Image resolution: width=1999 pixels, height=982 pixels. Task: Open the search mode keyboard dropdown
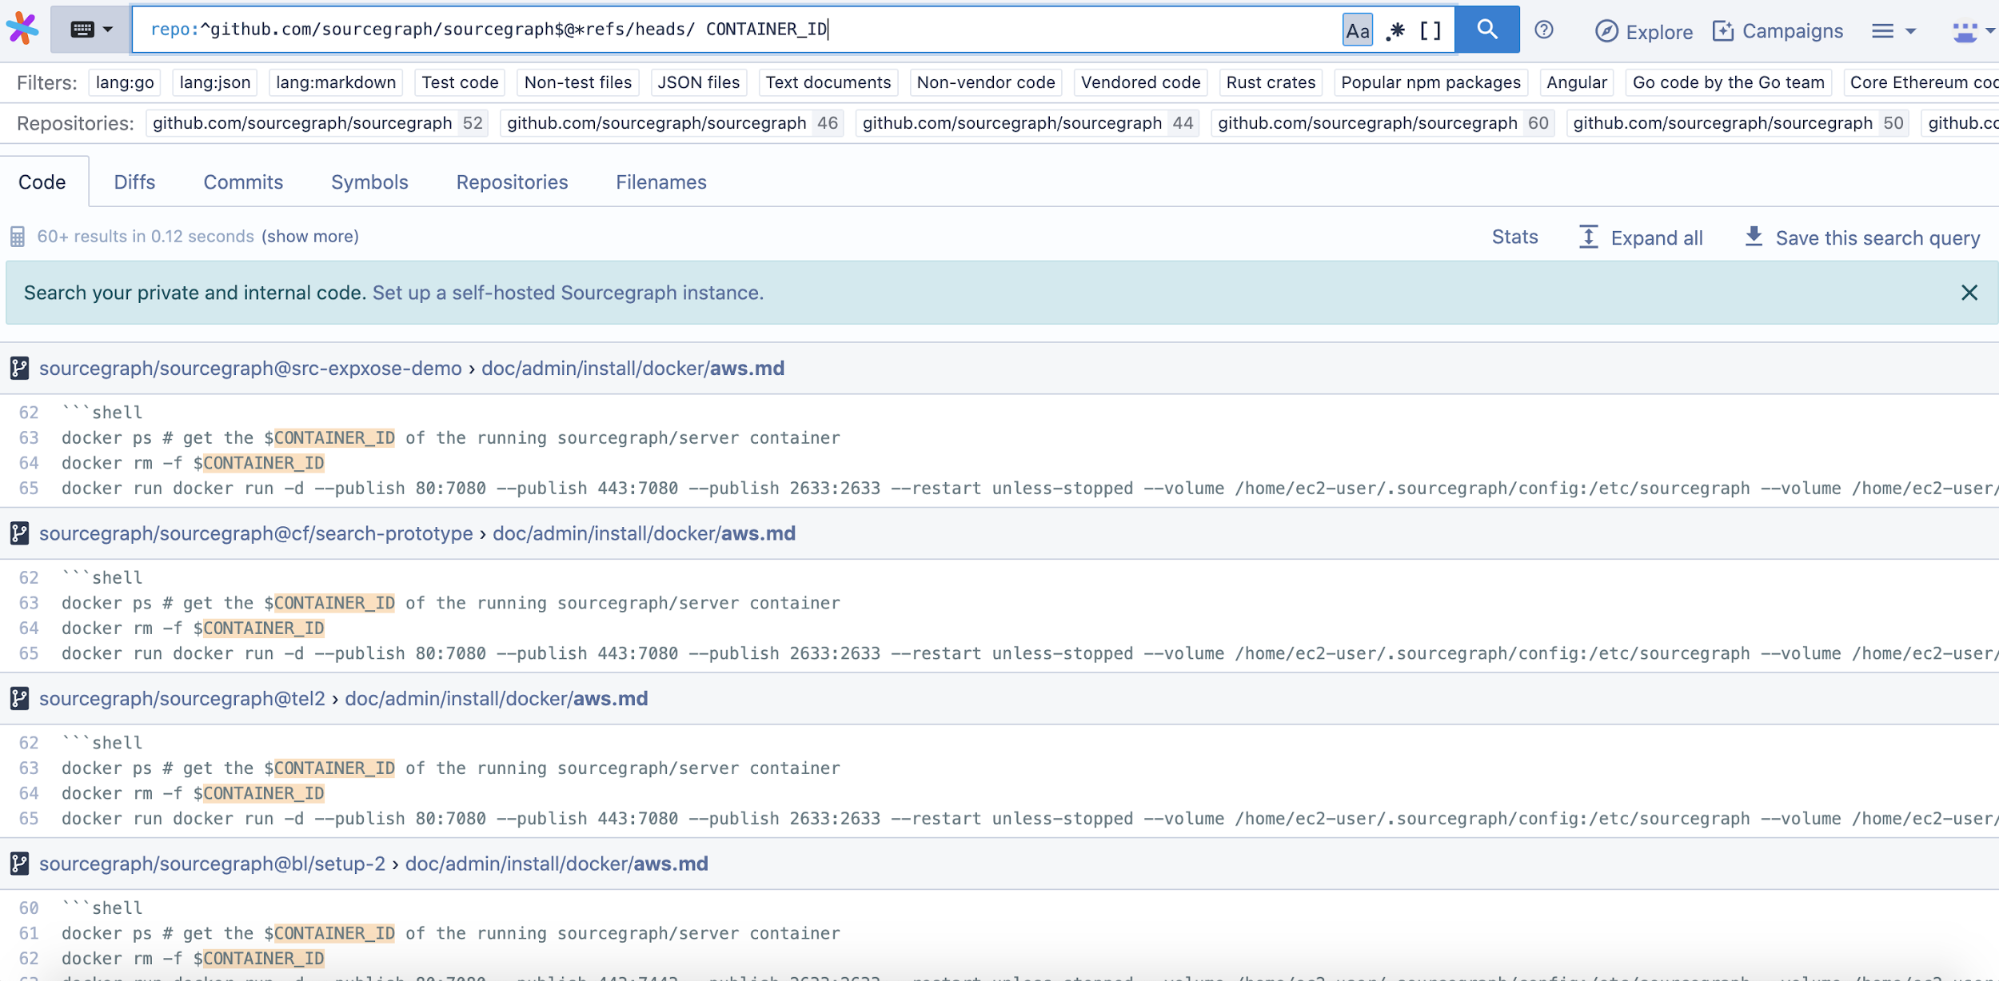coord(91,30)
